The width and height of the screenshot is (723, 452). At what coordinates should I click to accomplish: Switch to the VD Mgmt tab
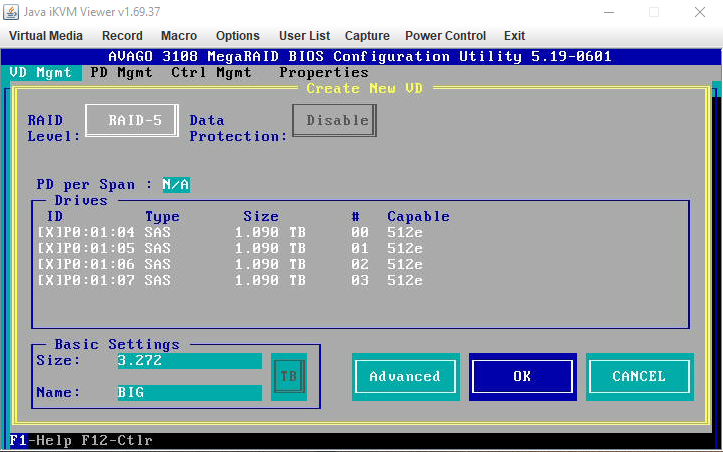click(41, 72)
